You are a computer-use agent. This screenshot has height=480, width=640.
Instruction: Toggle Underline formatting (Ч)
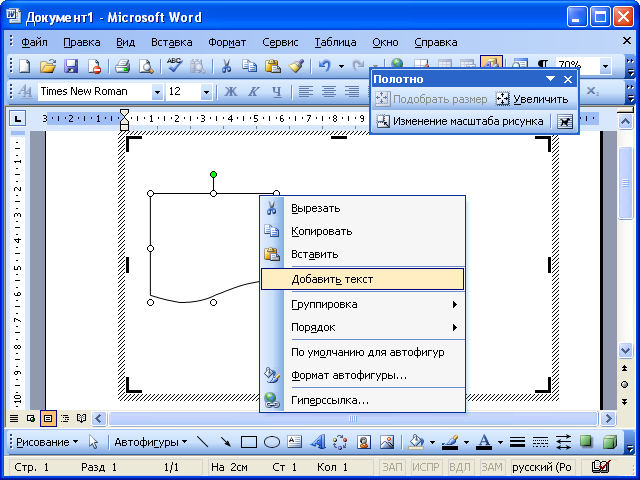tap(276, 92)
